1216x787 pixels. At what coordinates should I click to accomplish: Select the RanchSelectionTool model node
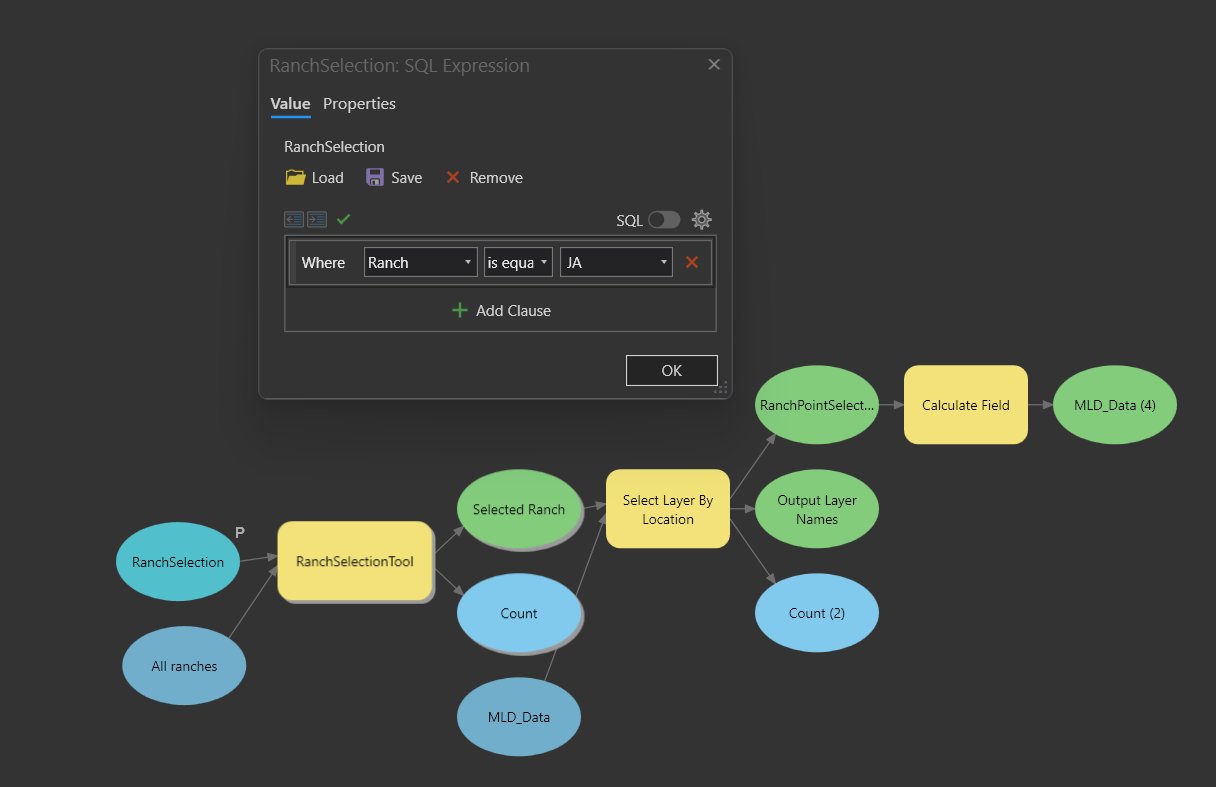[355, 561]
